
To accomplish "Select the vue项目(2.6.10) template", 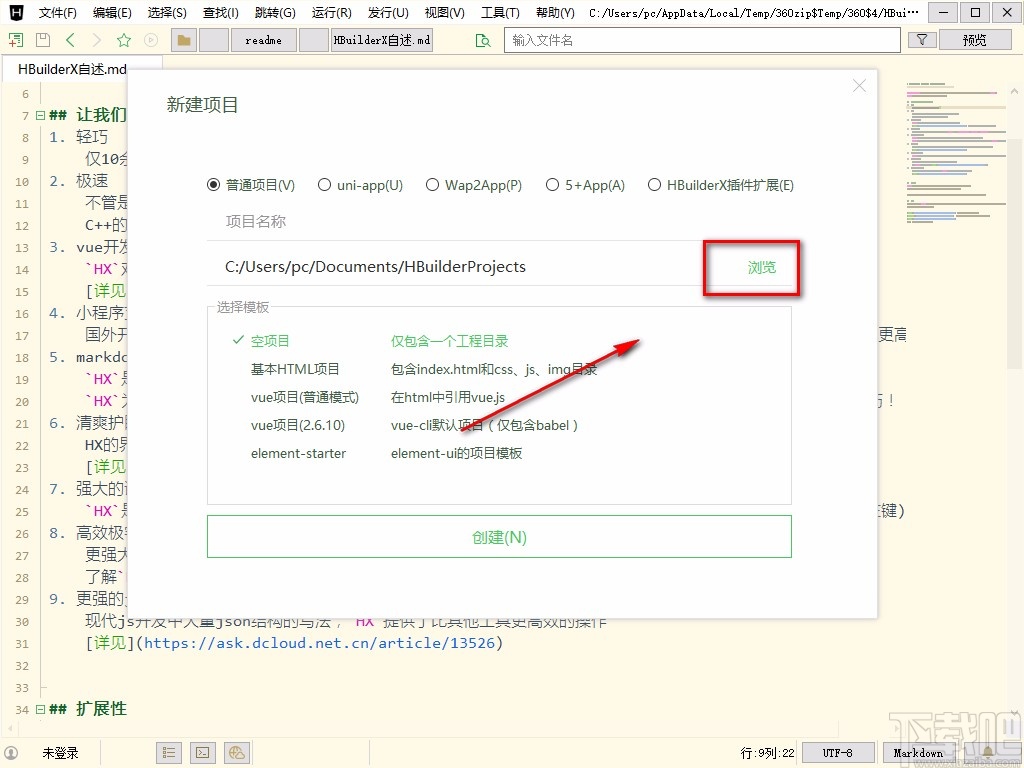I will (298, 425).
